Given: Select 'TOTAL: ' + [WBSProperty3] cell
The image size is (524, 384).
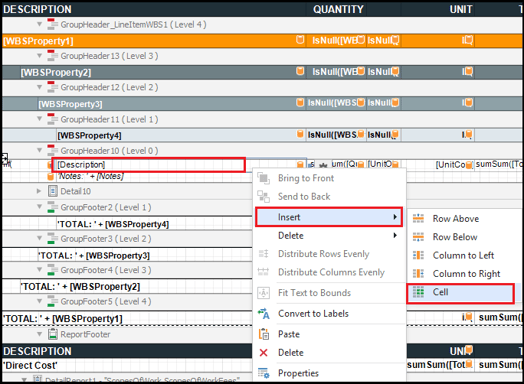Looking at the screenshot, I should click(x=145, y=255).
